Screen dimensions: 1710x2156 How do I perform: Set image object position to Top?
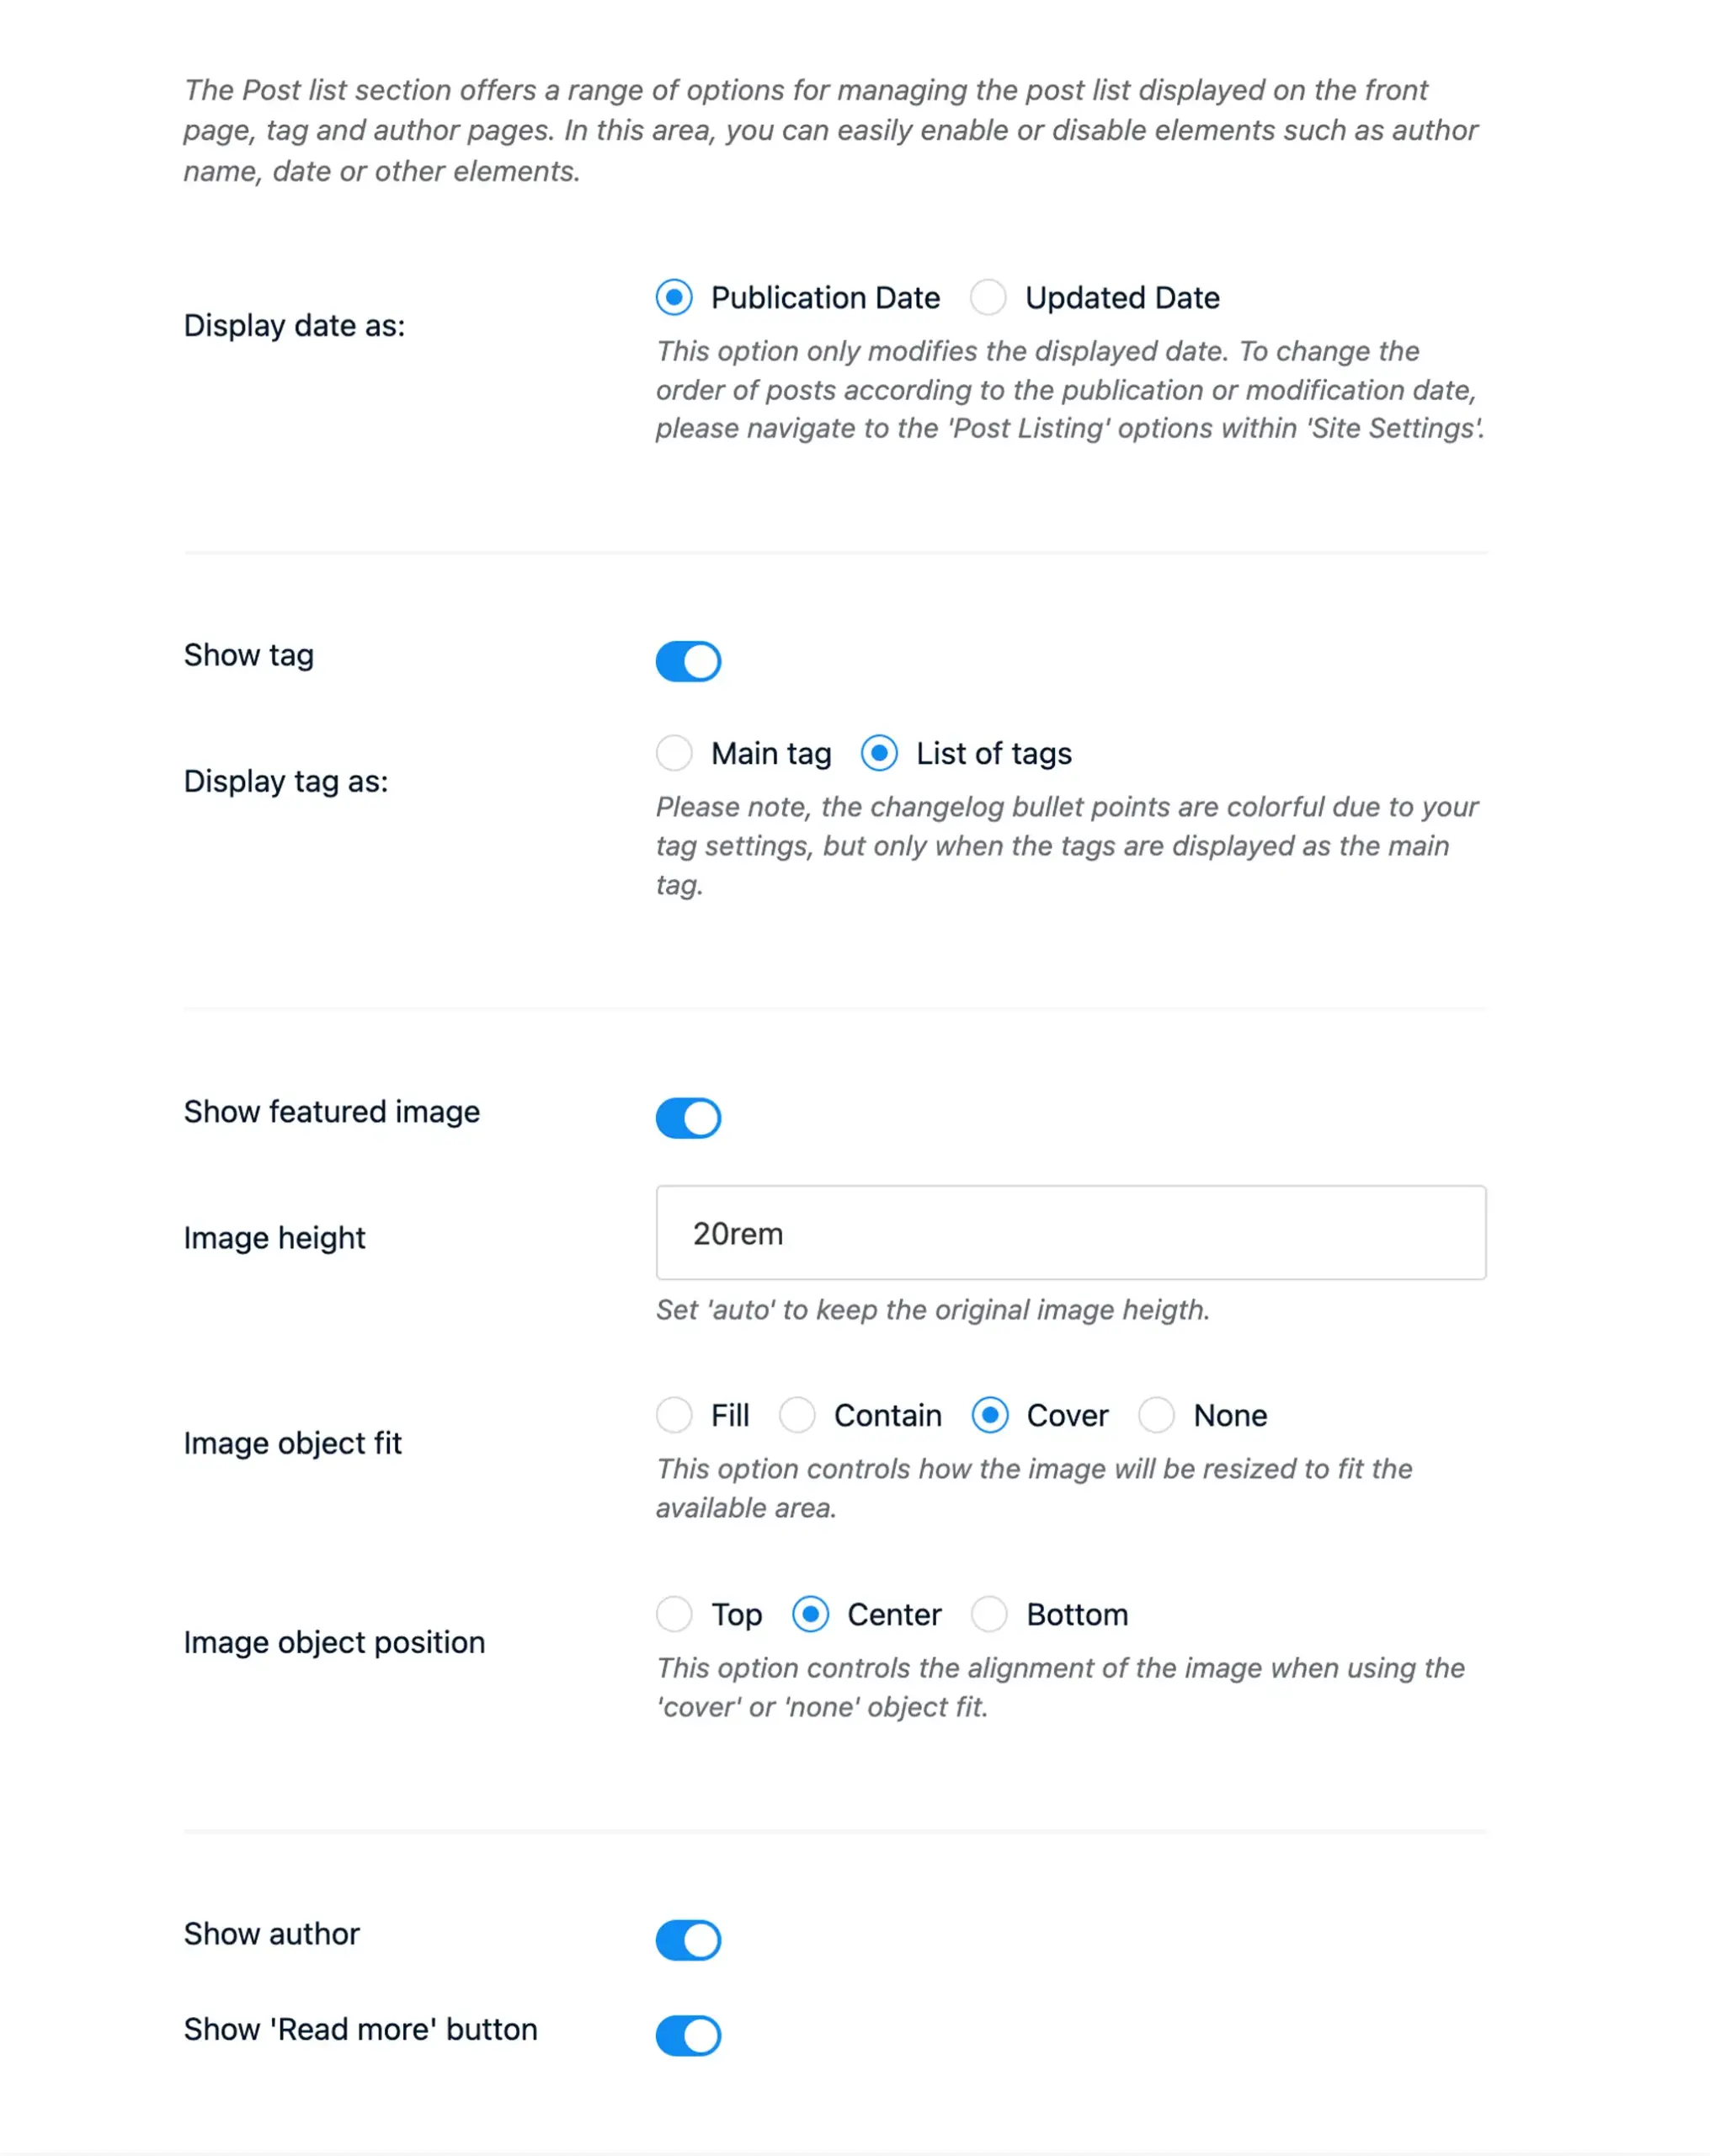[674, 1614]
